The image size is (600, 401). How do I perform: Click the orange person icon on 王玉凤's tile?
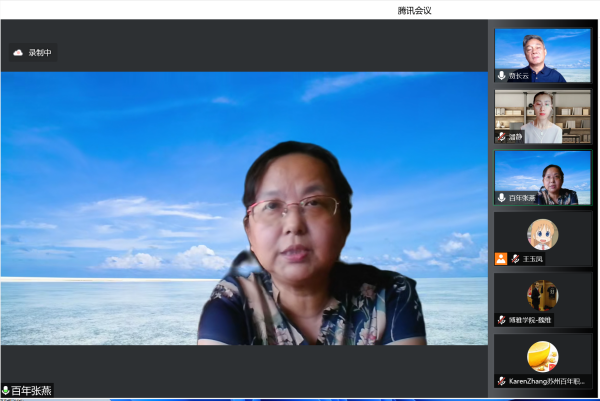click(501, 259)
